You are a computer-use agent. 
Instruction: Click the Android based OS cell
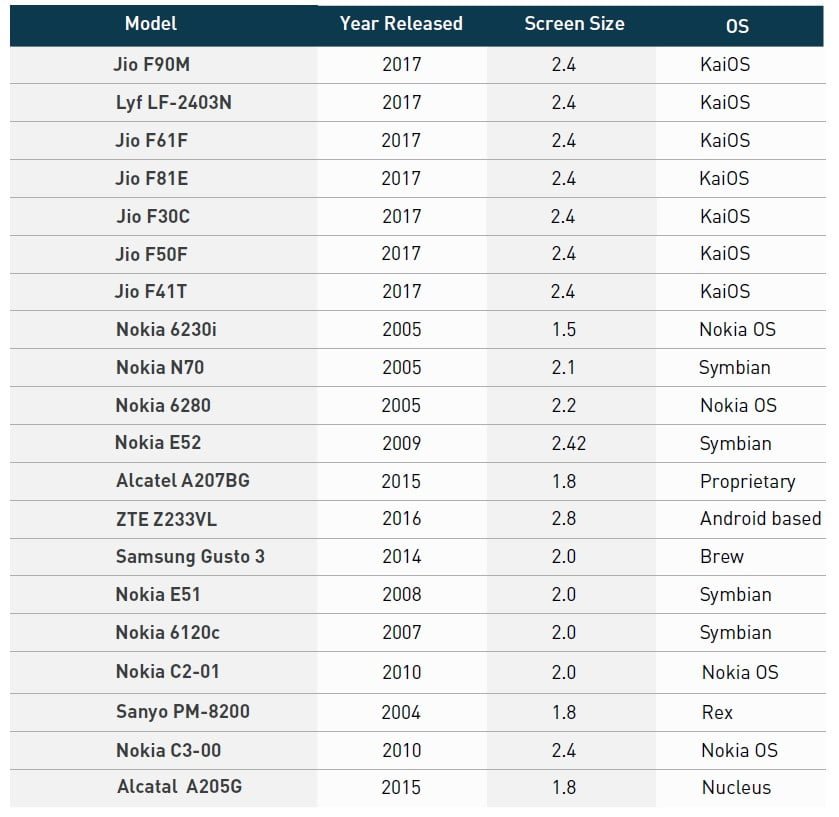[760, 519]
